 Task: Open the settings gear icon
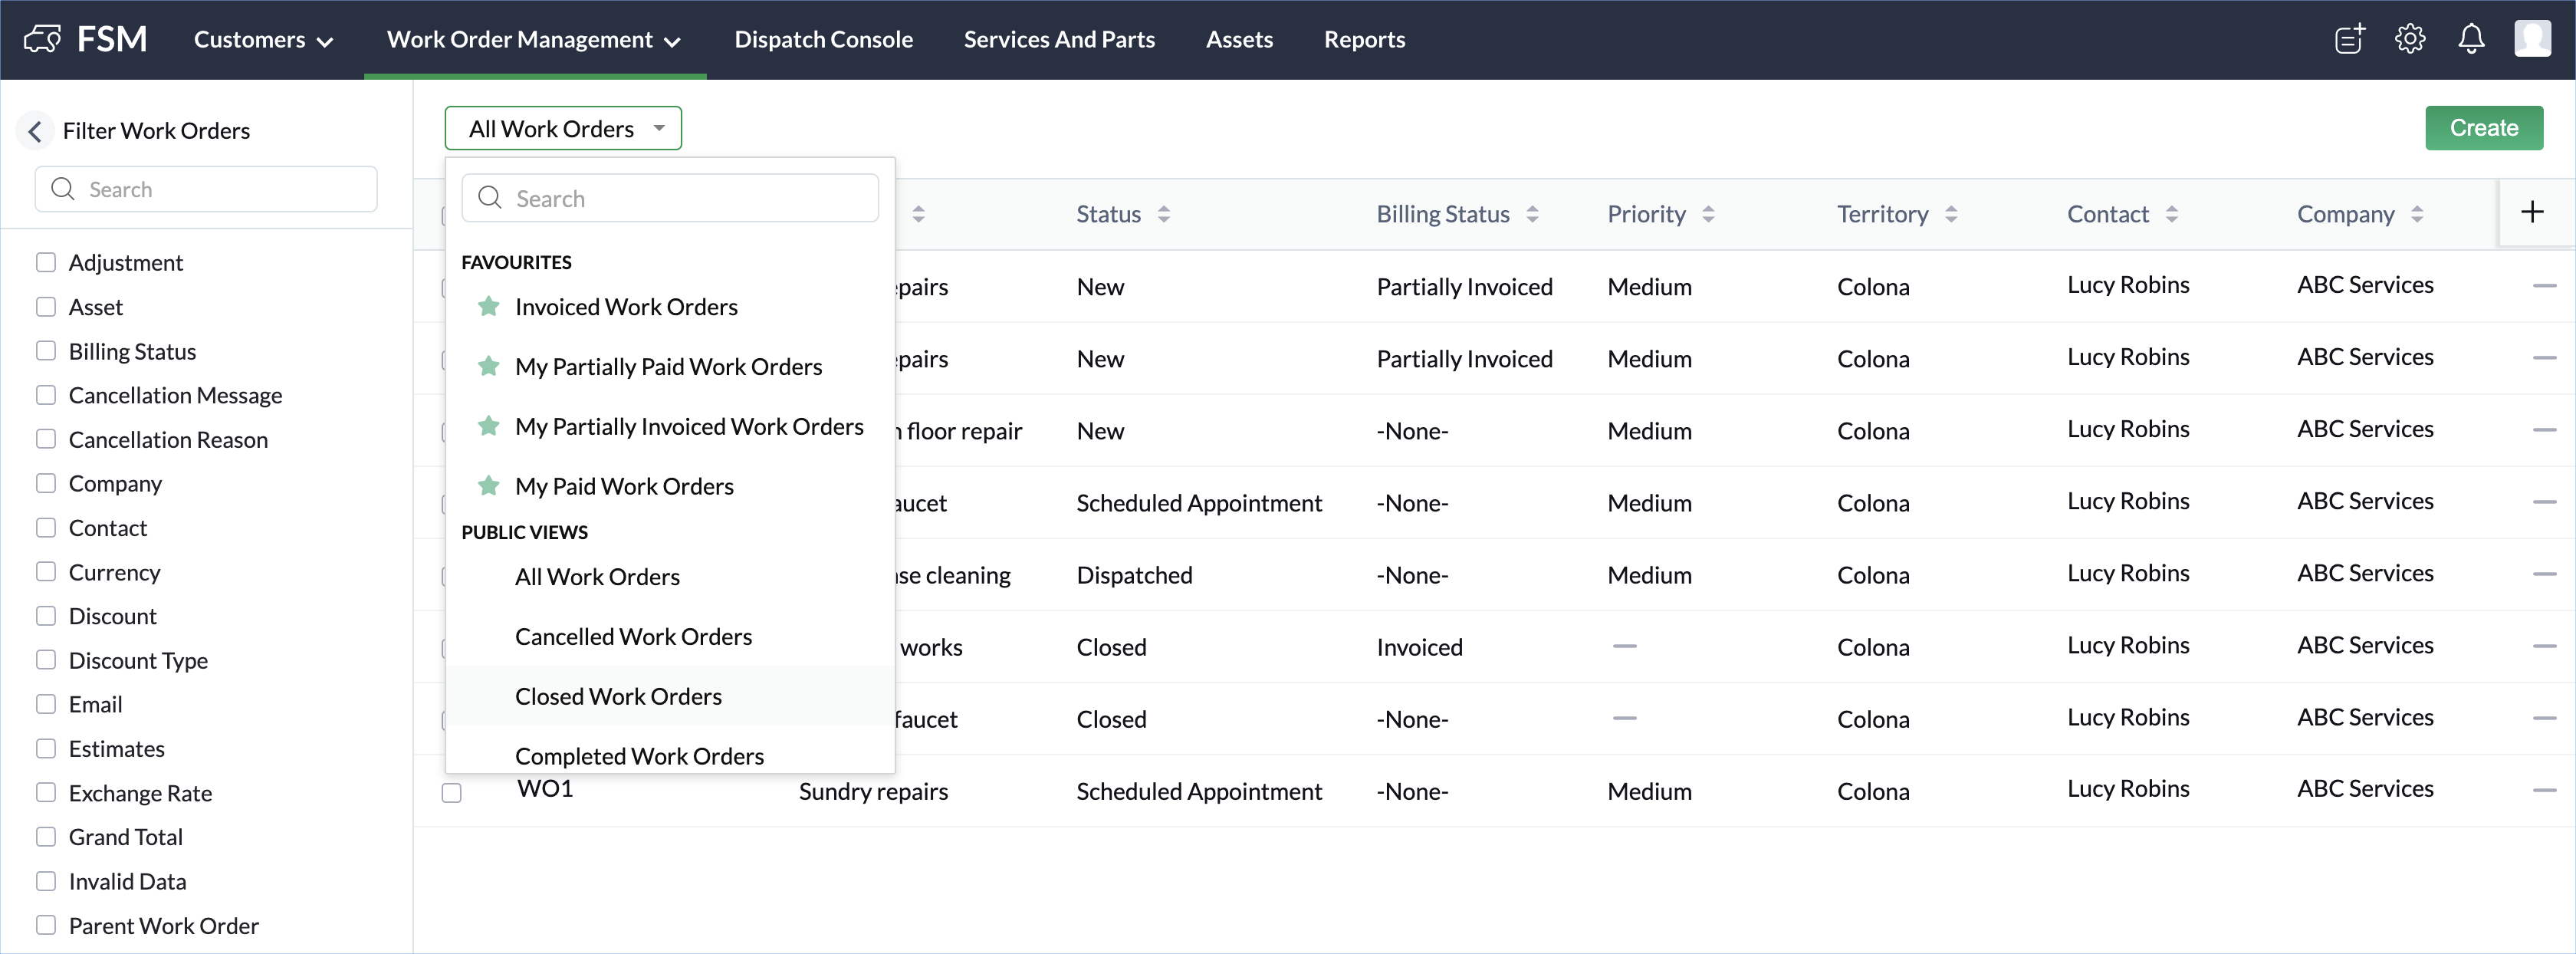pos(2410,39)
